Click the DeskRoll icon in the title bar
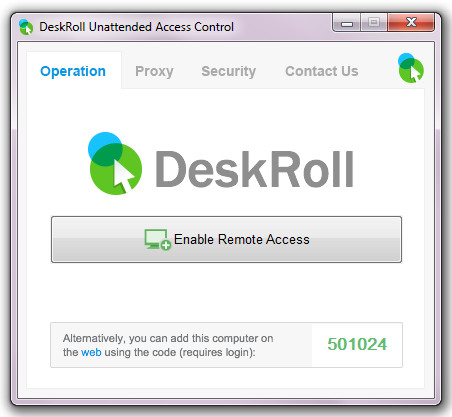The image size is (452, 417). (26, 27)
